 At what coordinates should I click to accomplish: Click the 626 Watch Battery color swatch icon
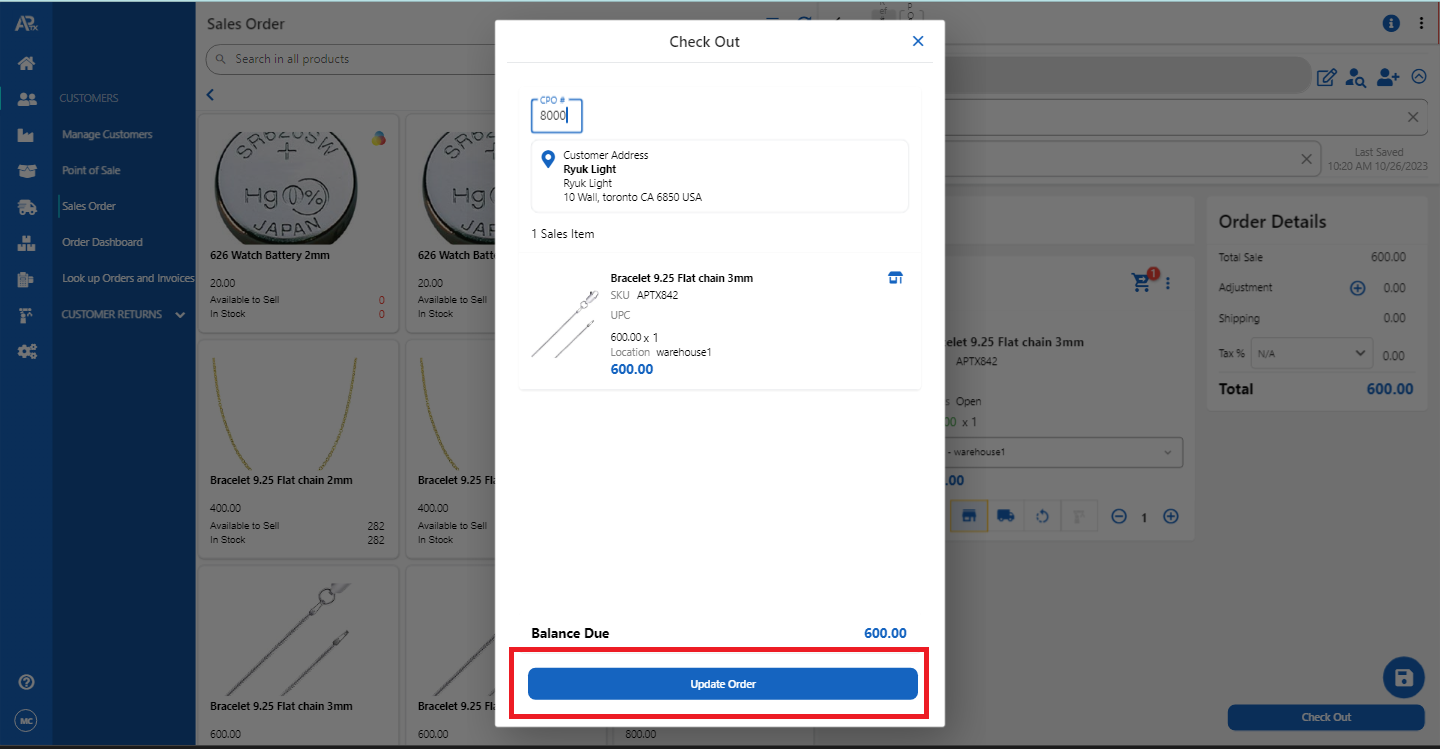click(x=378, y=139)
